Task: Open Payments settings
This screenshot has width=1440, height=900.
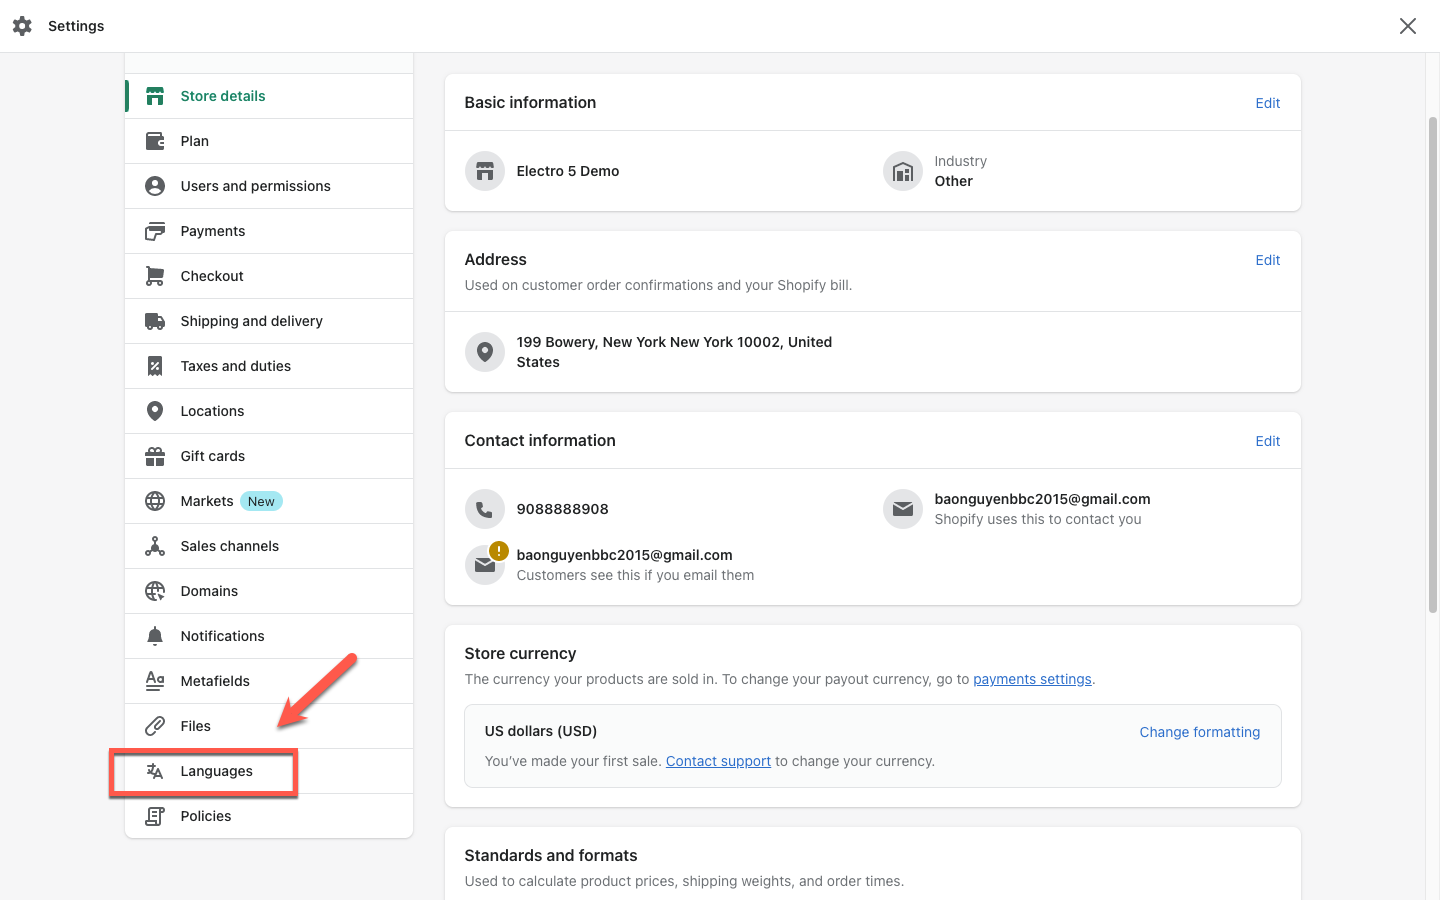Action: point(269,231)
